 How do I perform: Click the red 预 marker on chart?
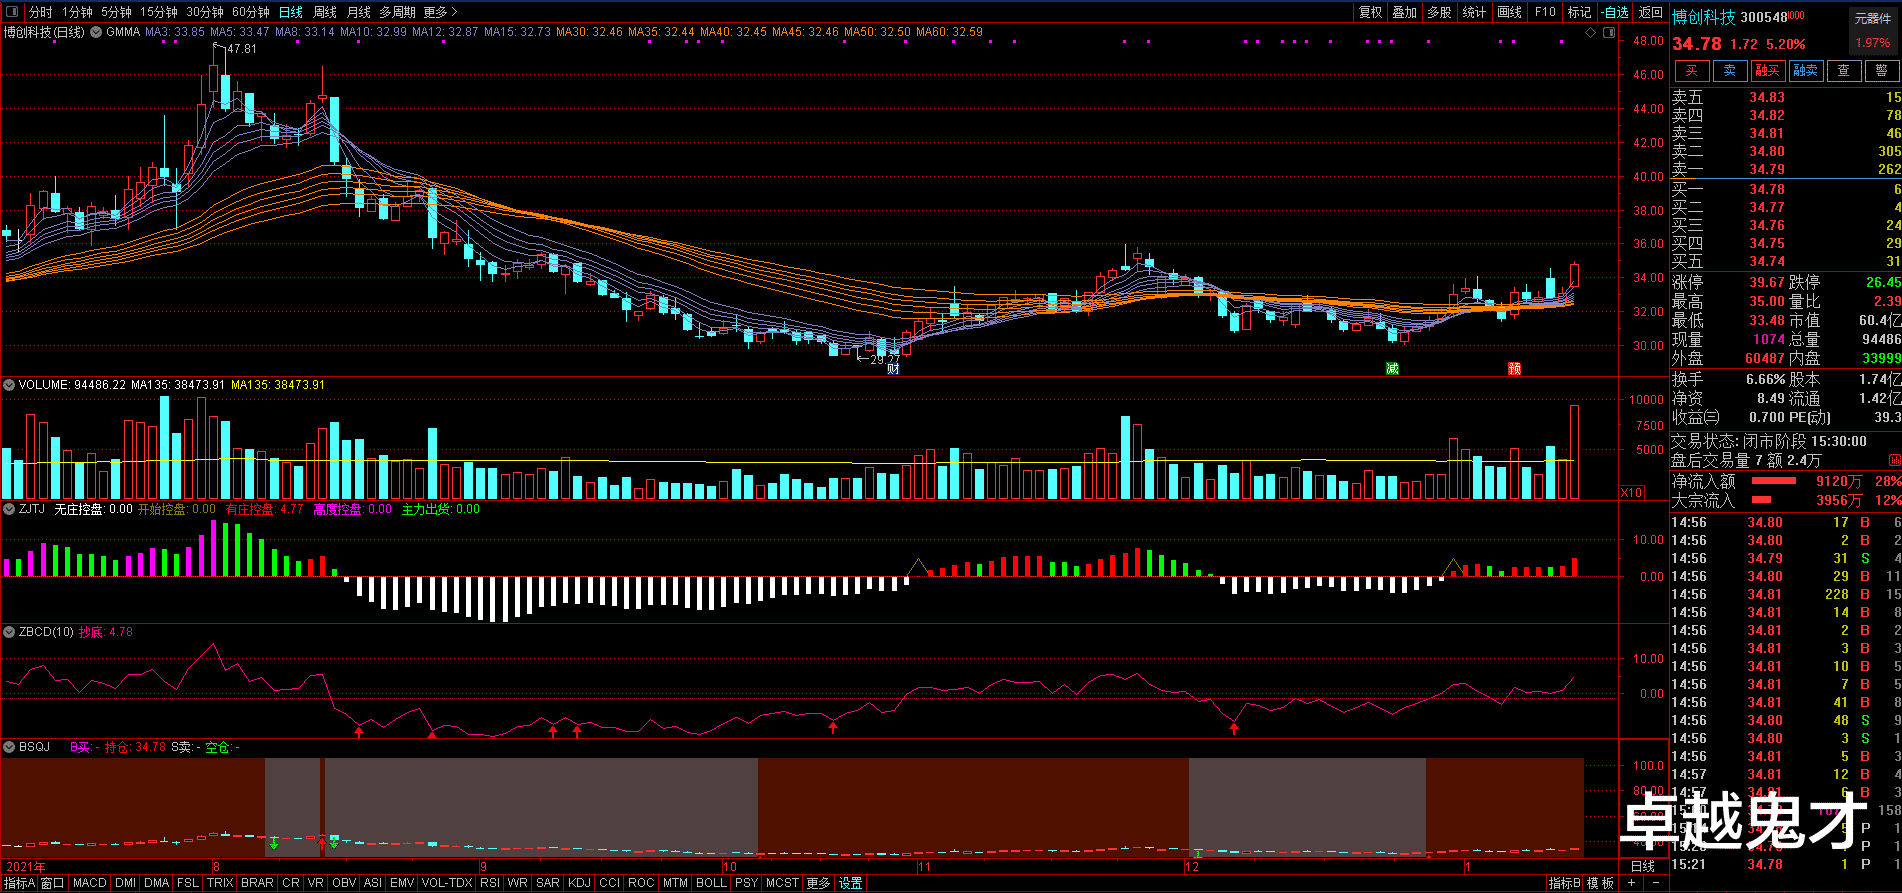point(1514,369)
